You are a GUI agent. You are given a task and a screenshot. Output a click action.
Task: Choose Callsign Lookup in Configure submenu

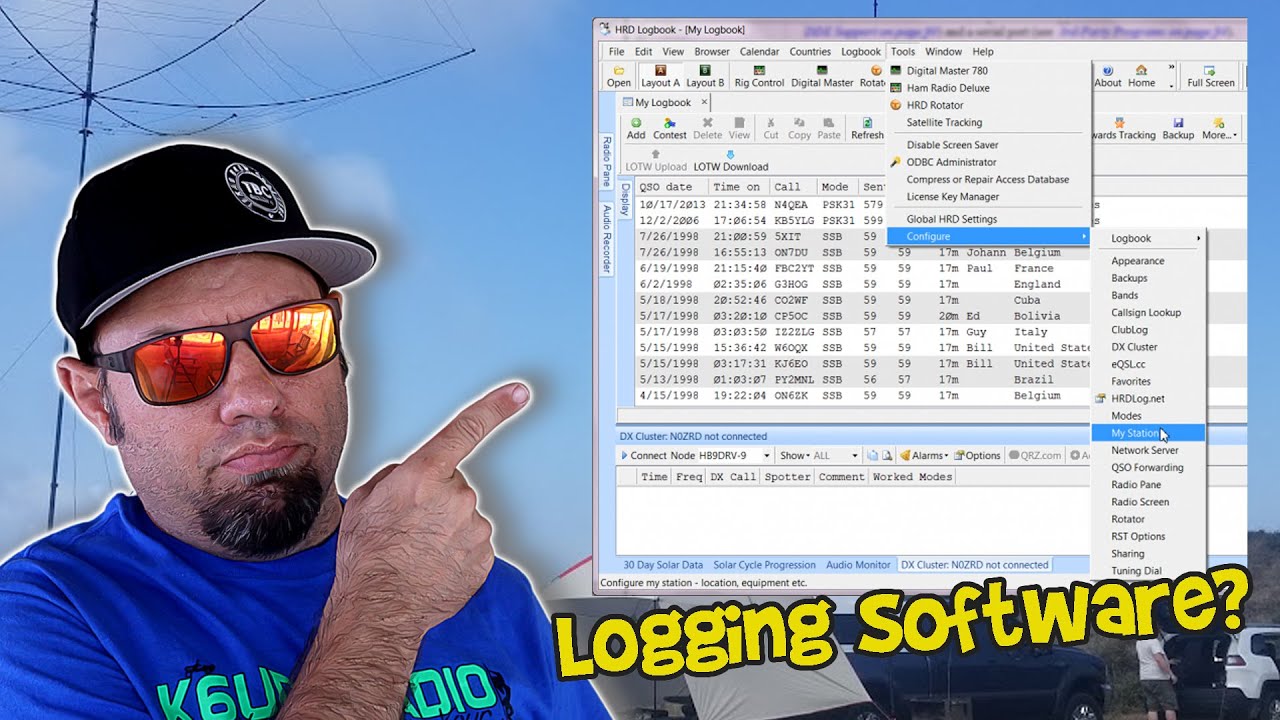[x=1148, y=312]
